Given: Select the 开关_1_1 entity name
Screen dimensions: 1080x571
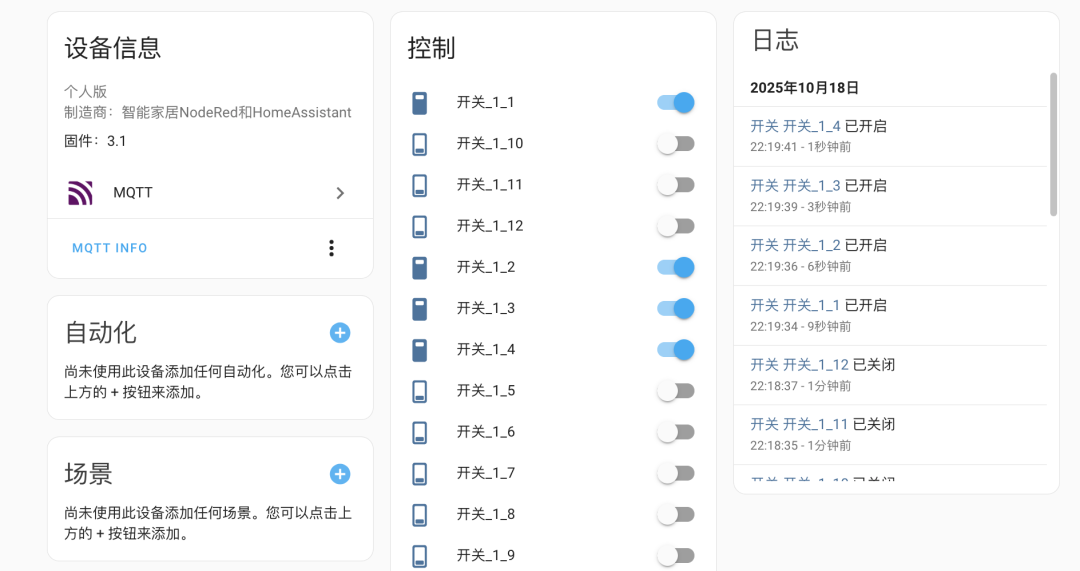Looking at the screenshot, I should (x=485, y=103).
